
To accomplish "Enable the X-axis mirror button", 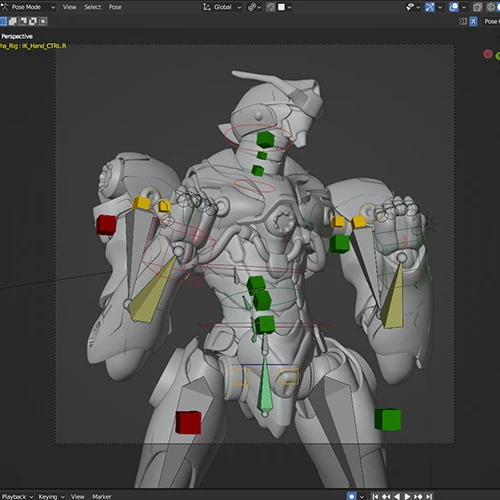I will (x=473, y=21).
